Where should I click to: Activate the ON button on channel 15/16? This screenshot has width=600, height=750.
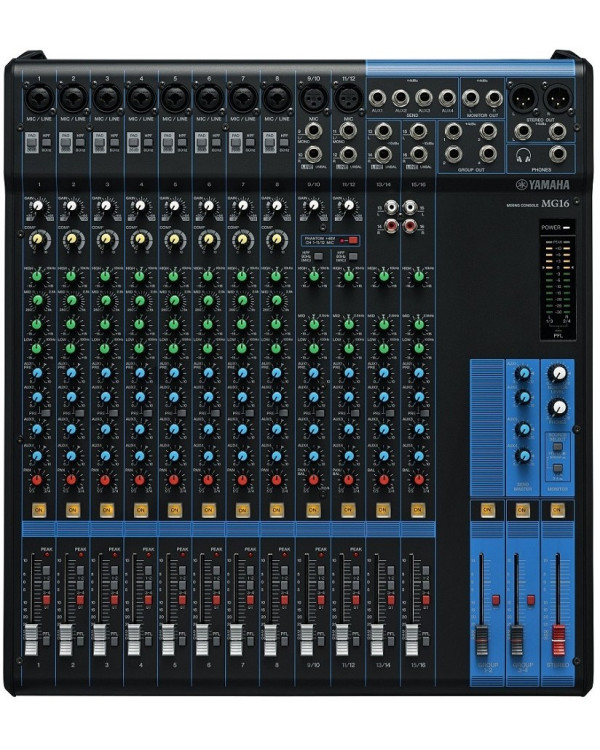pyautogui.click(x=418, y=510)
